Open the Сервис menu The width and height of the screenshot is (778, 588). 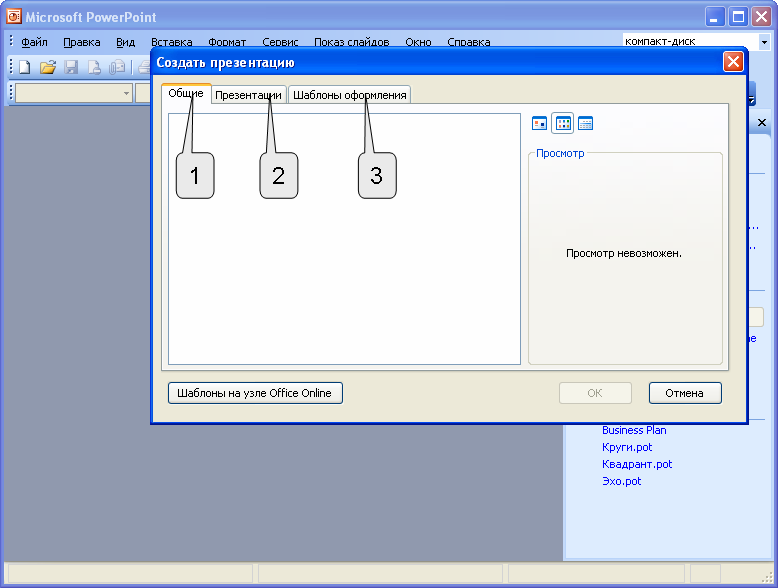[x=280, y=42]
